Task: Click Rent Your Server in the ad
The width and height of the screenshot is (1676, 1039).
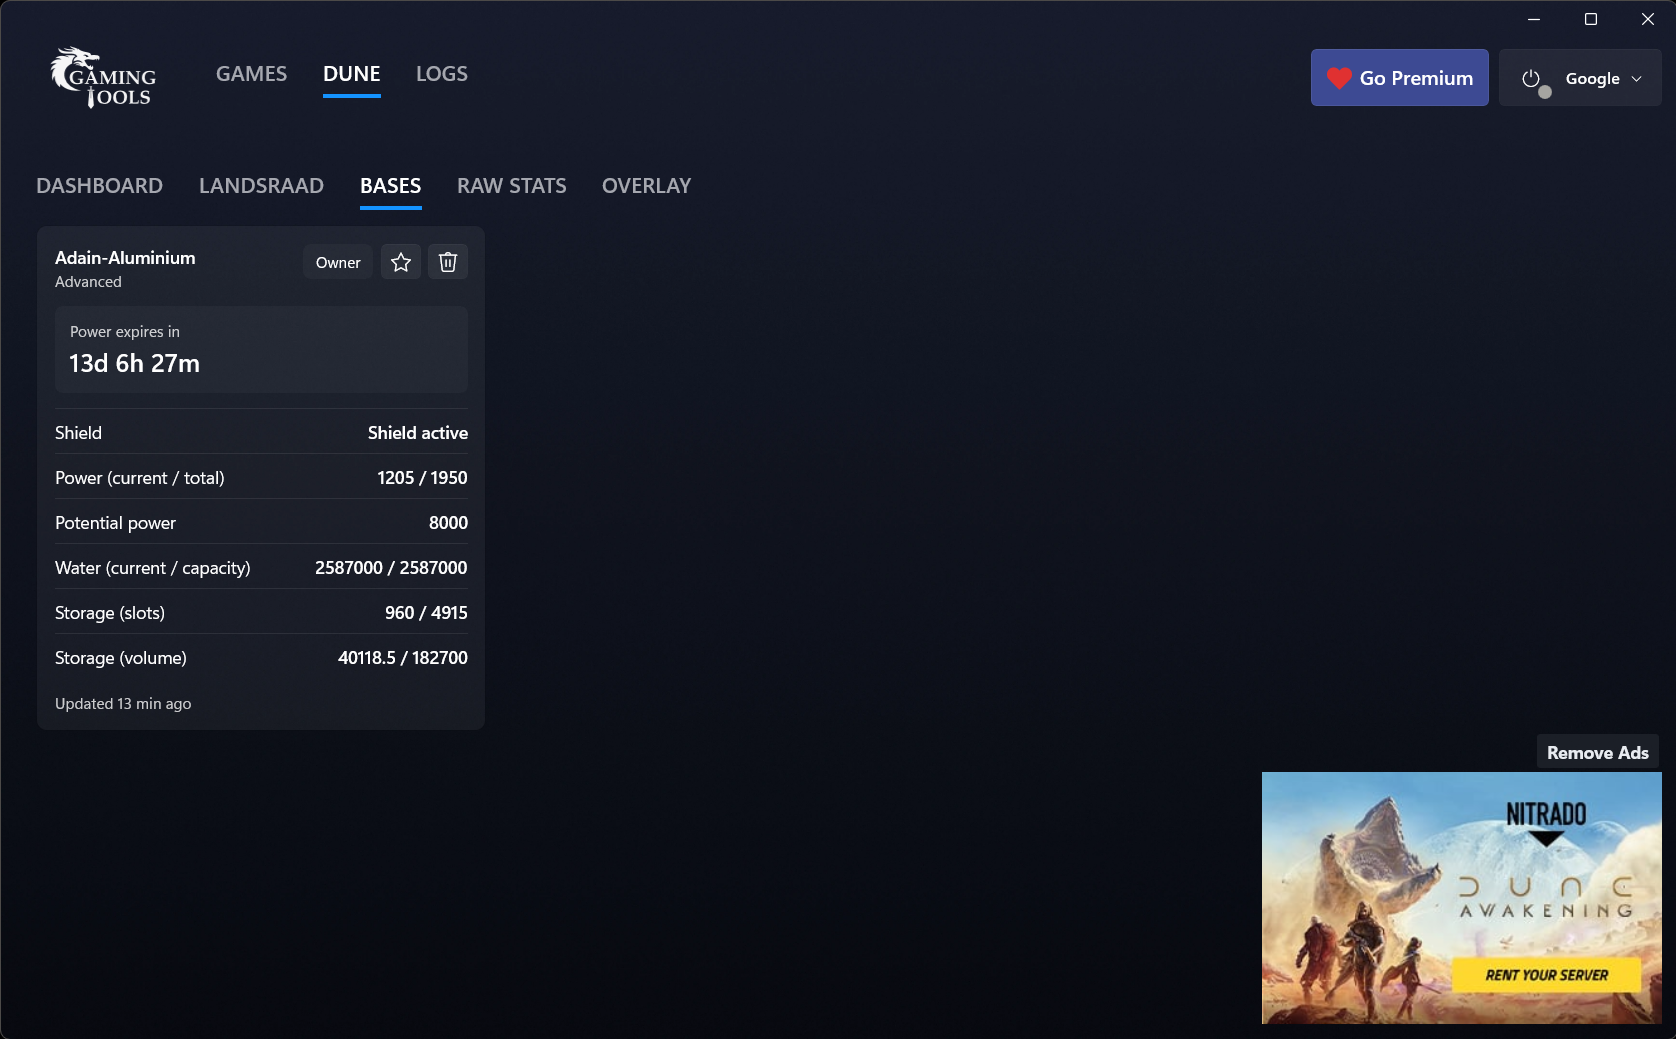Action: 1546,975
